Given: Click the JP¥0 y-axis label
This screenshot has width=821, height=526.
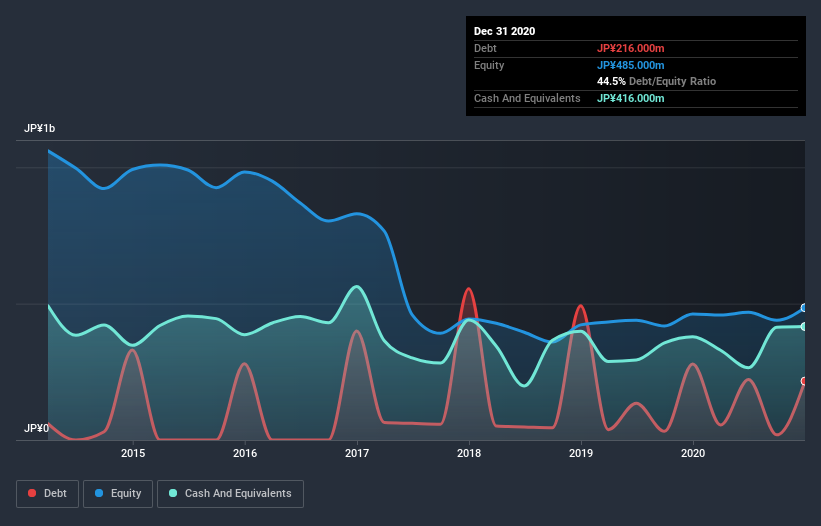Looking at the screenshot, I should point(36,429).
